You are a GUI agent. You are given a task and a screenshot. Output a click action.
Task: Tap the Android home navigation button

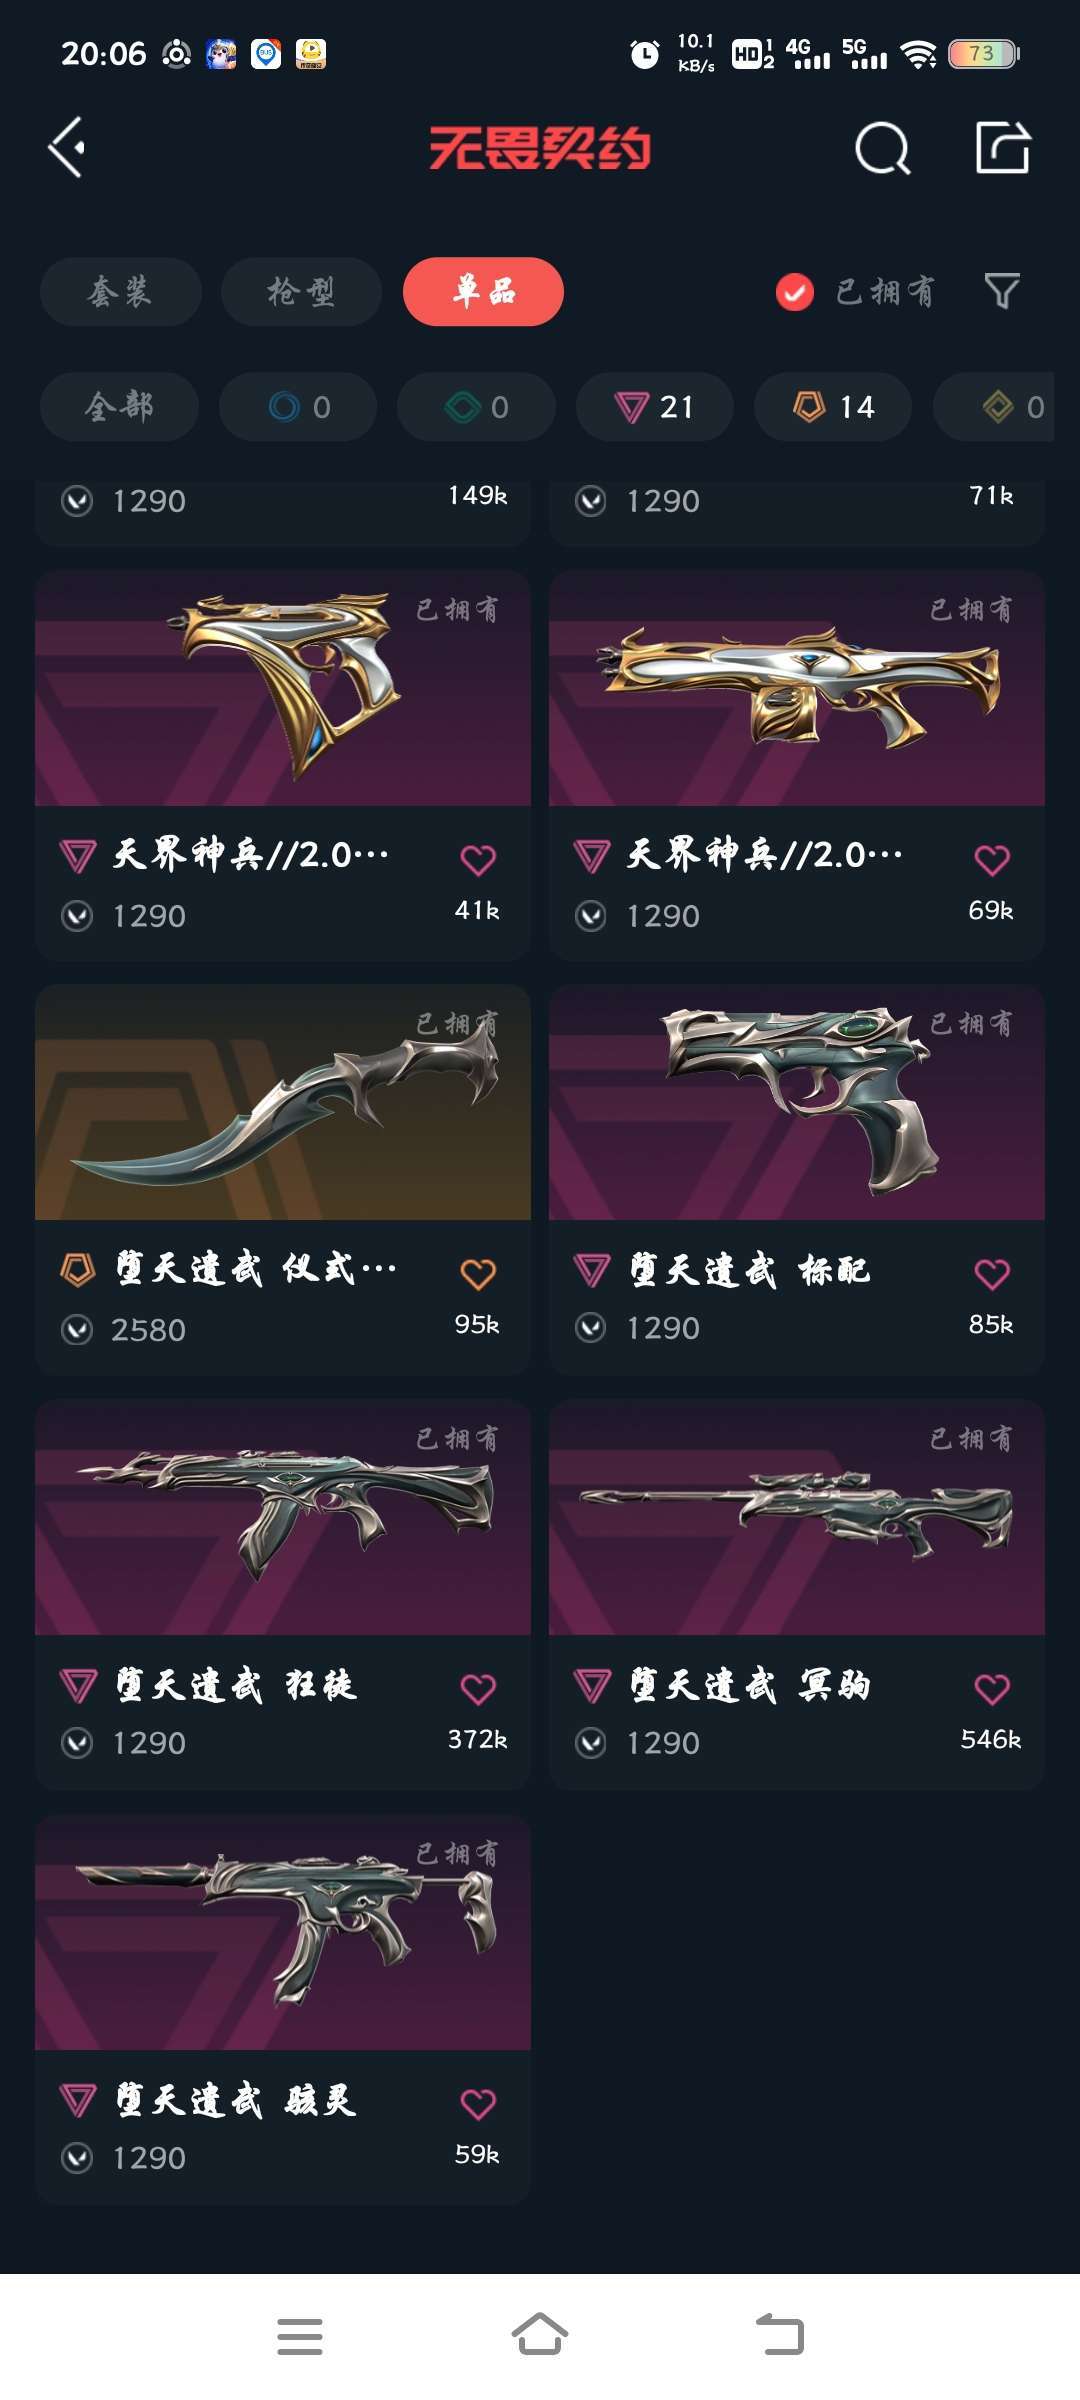point(540,2336)
